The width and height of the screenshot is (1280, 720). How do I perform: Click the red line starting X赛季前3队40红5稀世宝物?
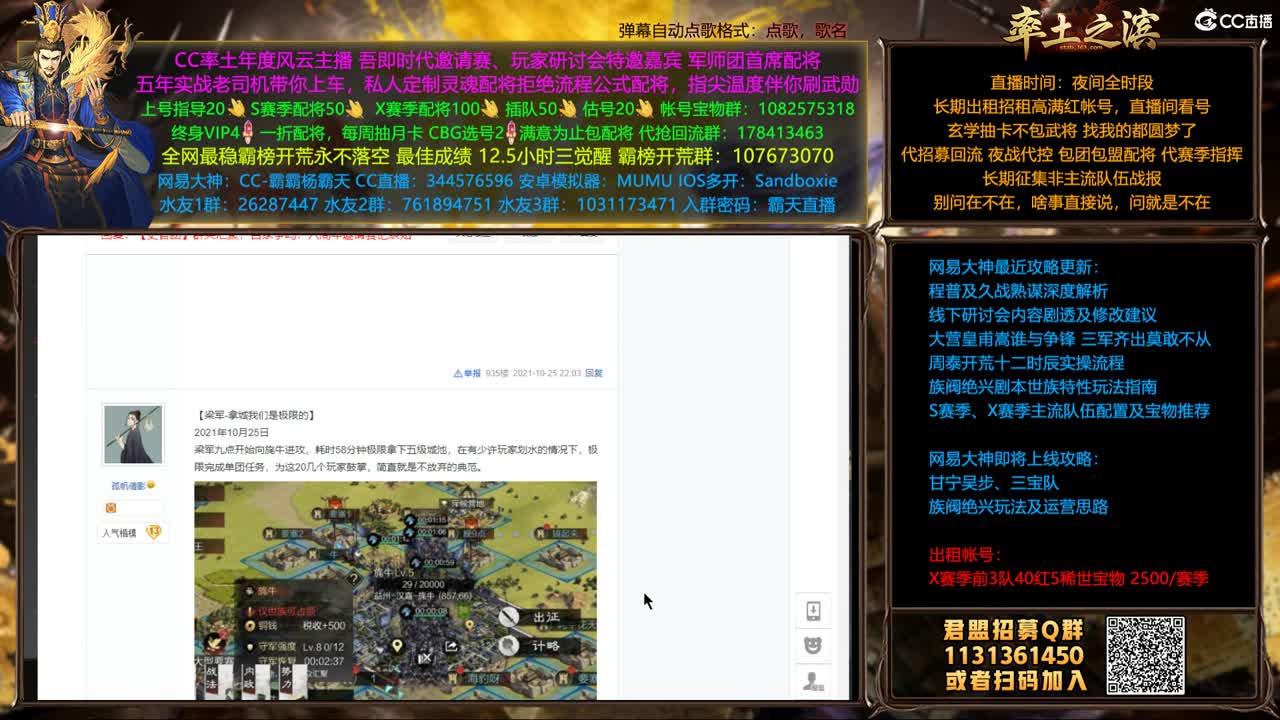tap(1068, 579)
